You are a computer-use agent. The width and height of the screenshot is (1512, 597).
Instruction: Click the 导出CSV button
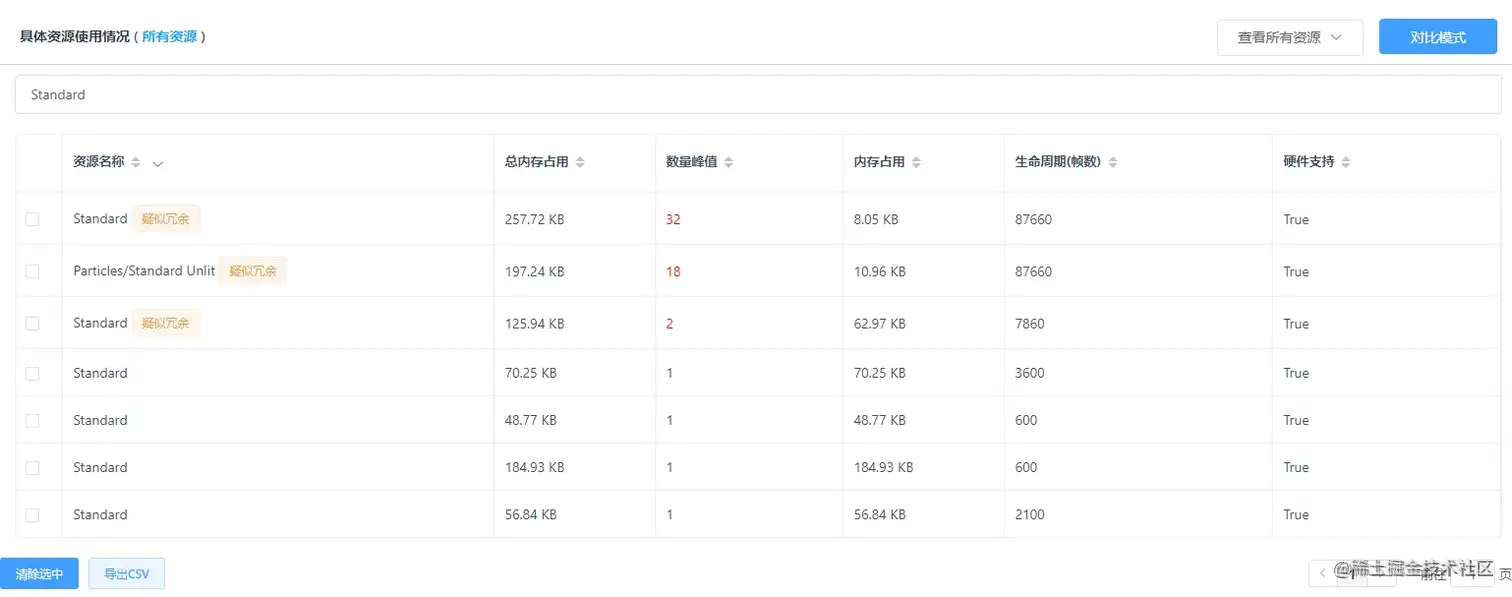pos(126,573)
